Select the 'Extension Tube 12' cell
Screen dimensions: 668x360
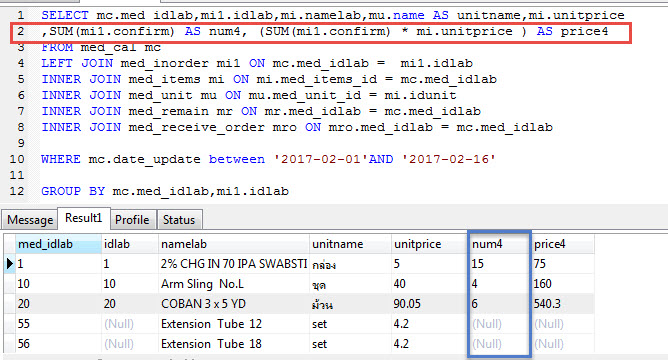point(234,324)
